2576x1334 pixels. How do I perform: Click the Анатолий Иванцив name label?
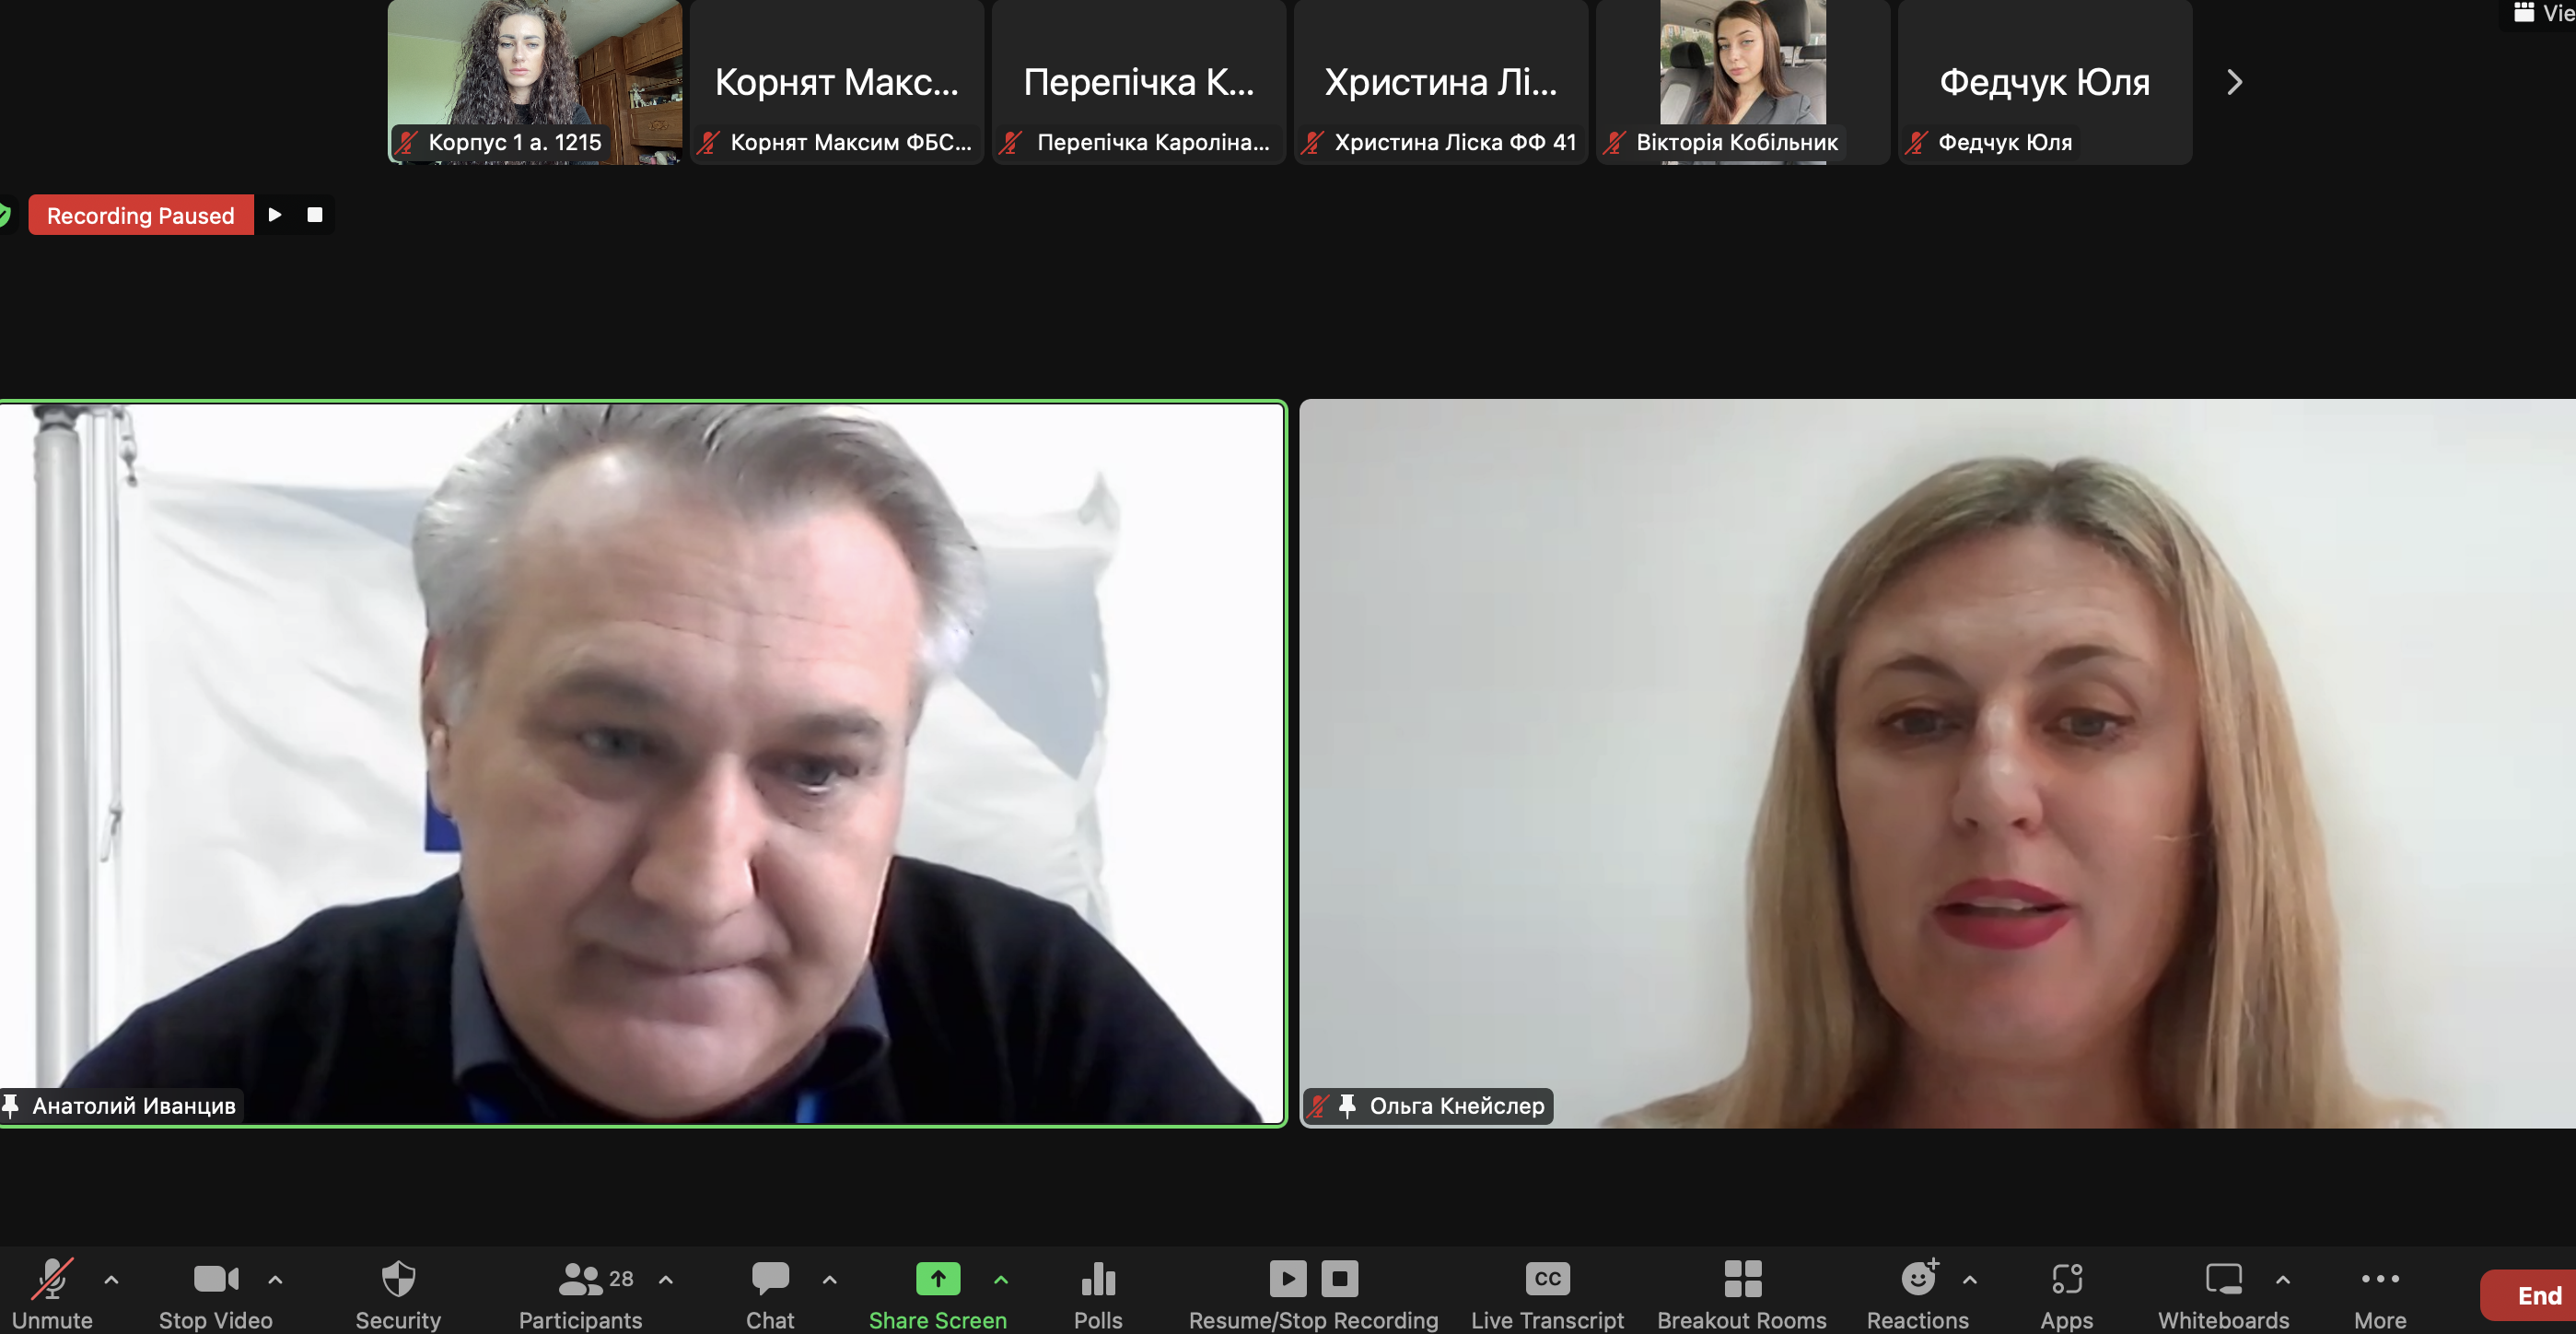tap(134, 1106)
